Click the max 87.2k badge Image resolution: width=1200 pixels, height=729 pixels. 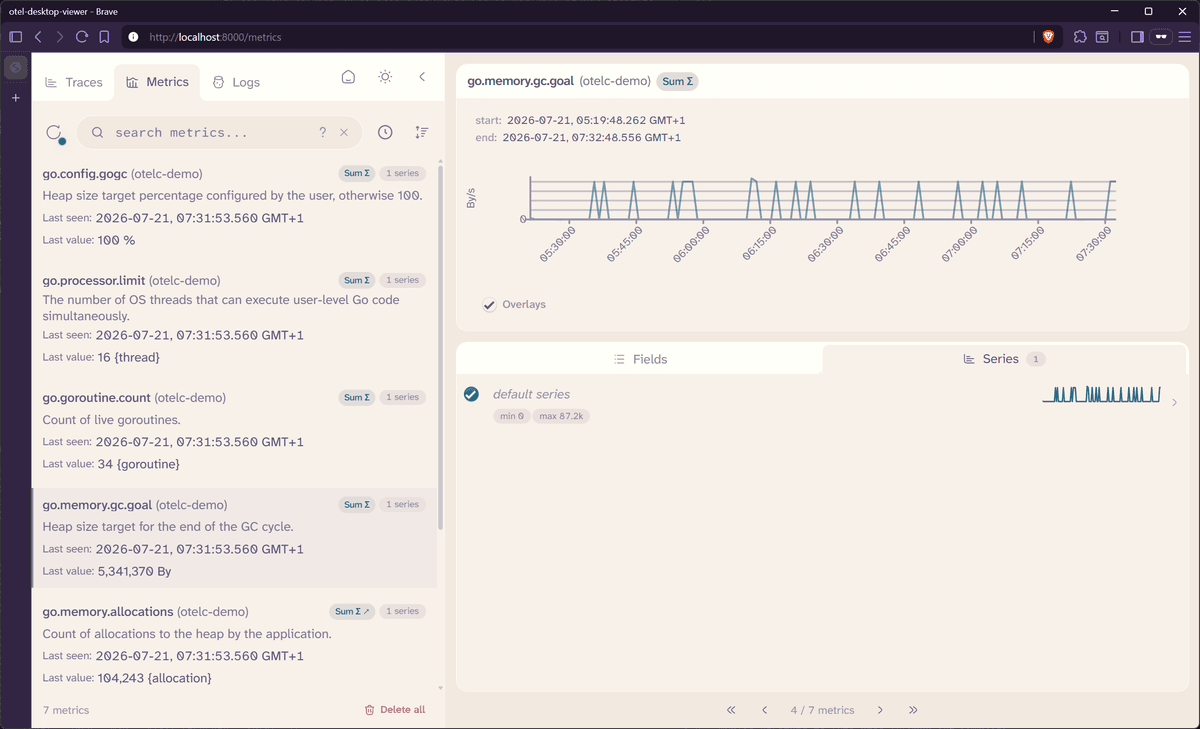[x=561, y=416]
